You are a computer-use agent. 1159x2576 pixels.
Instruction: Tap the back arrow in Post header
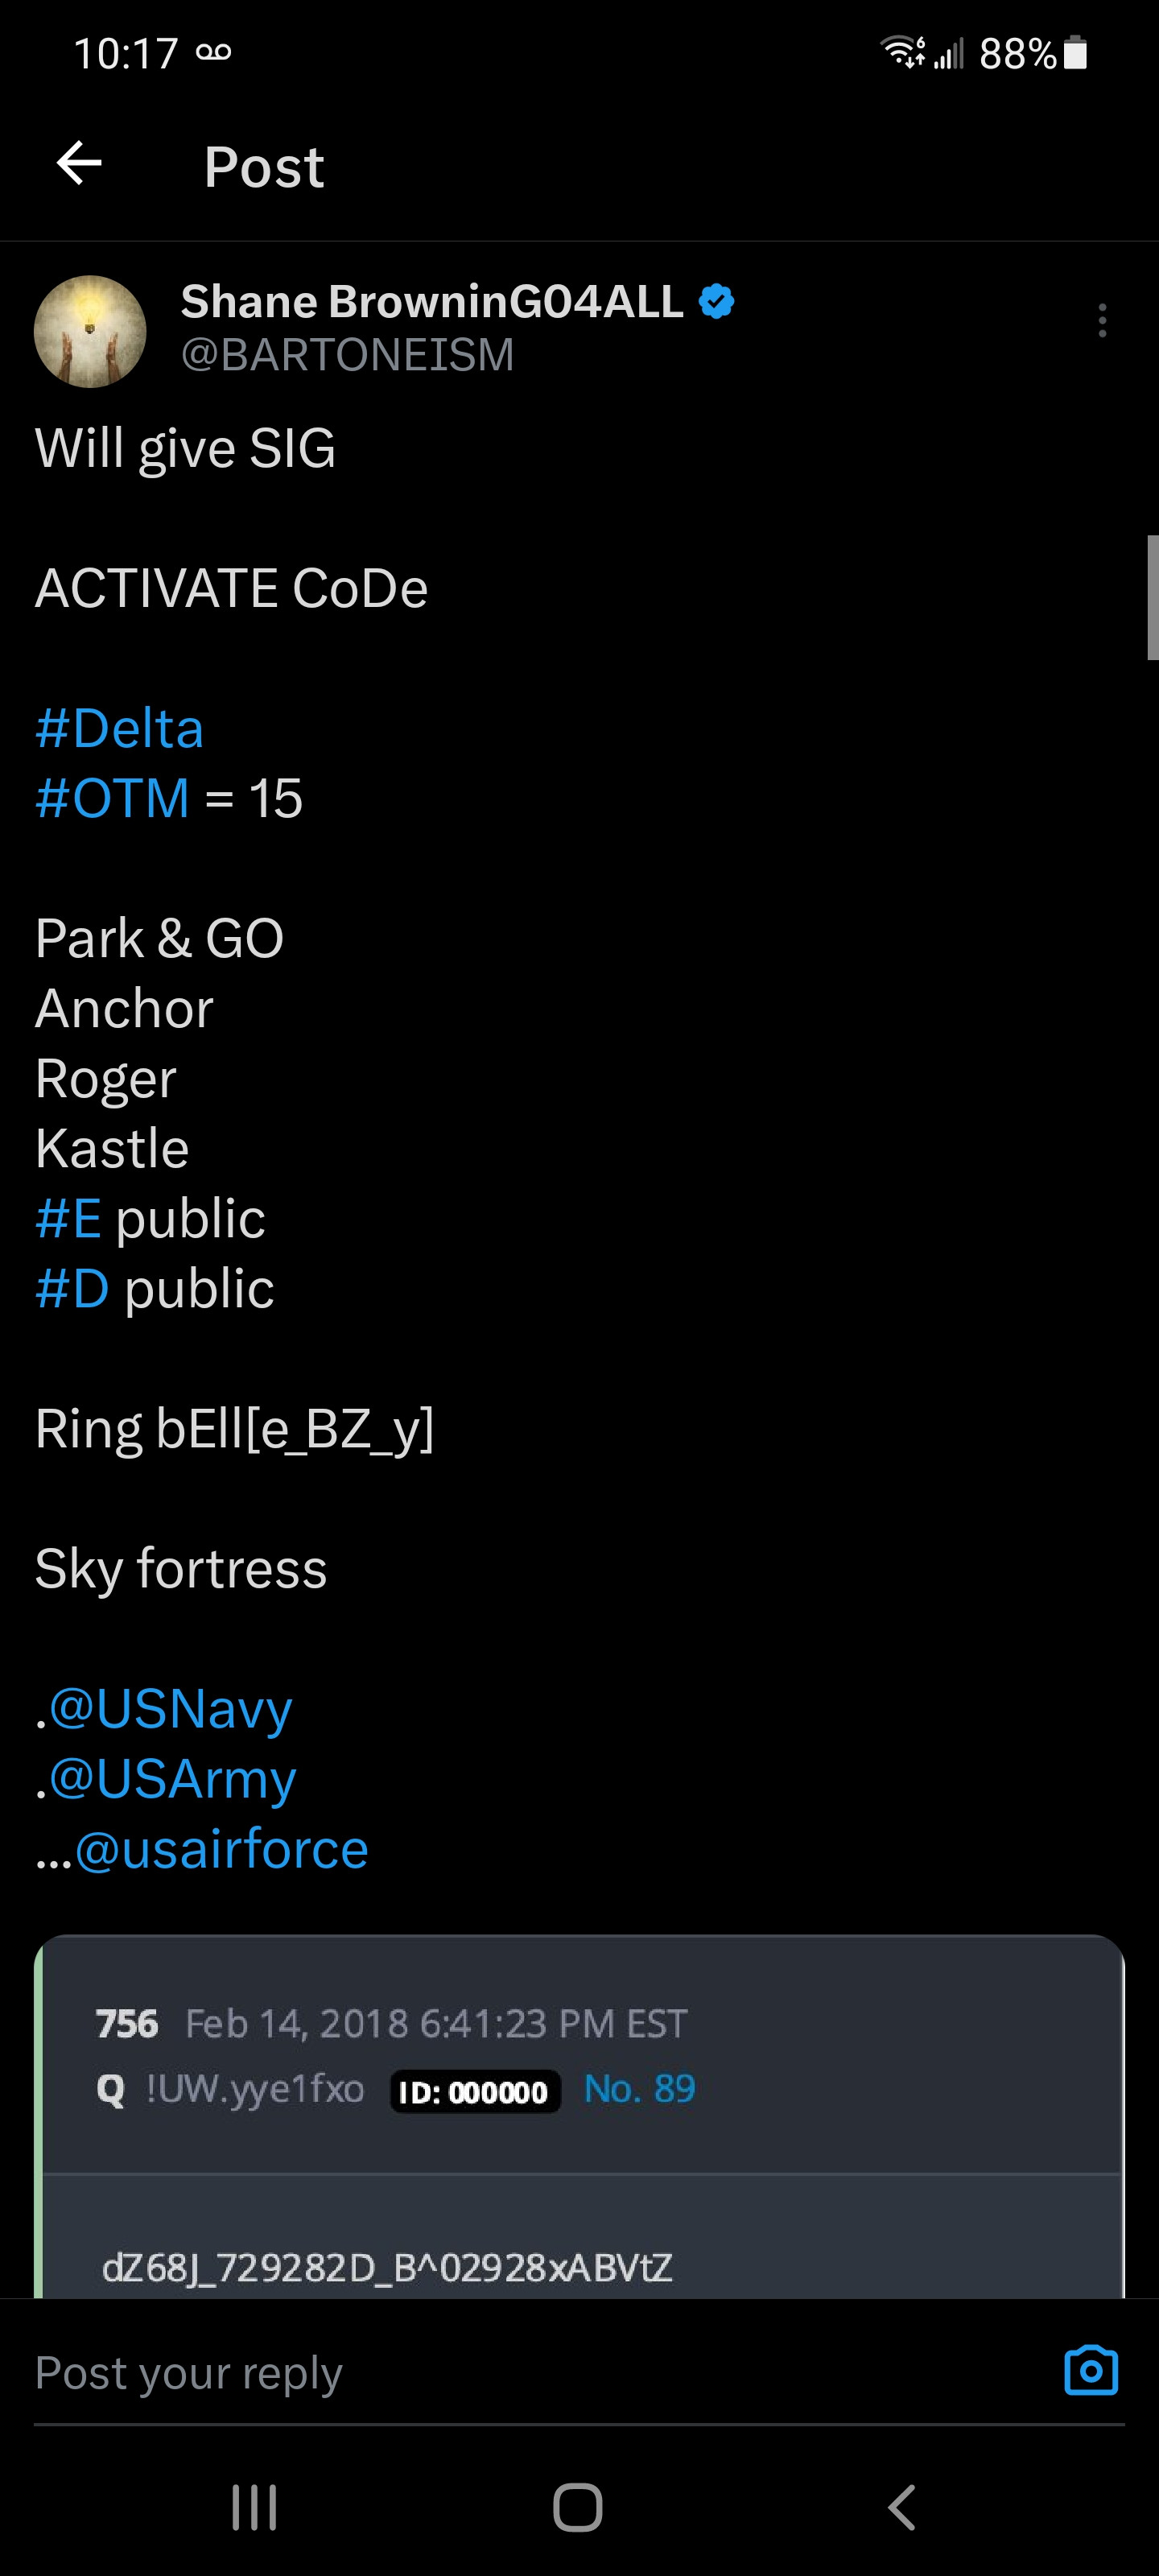79,164
